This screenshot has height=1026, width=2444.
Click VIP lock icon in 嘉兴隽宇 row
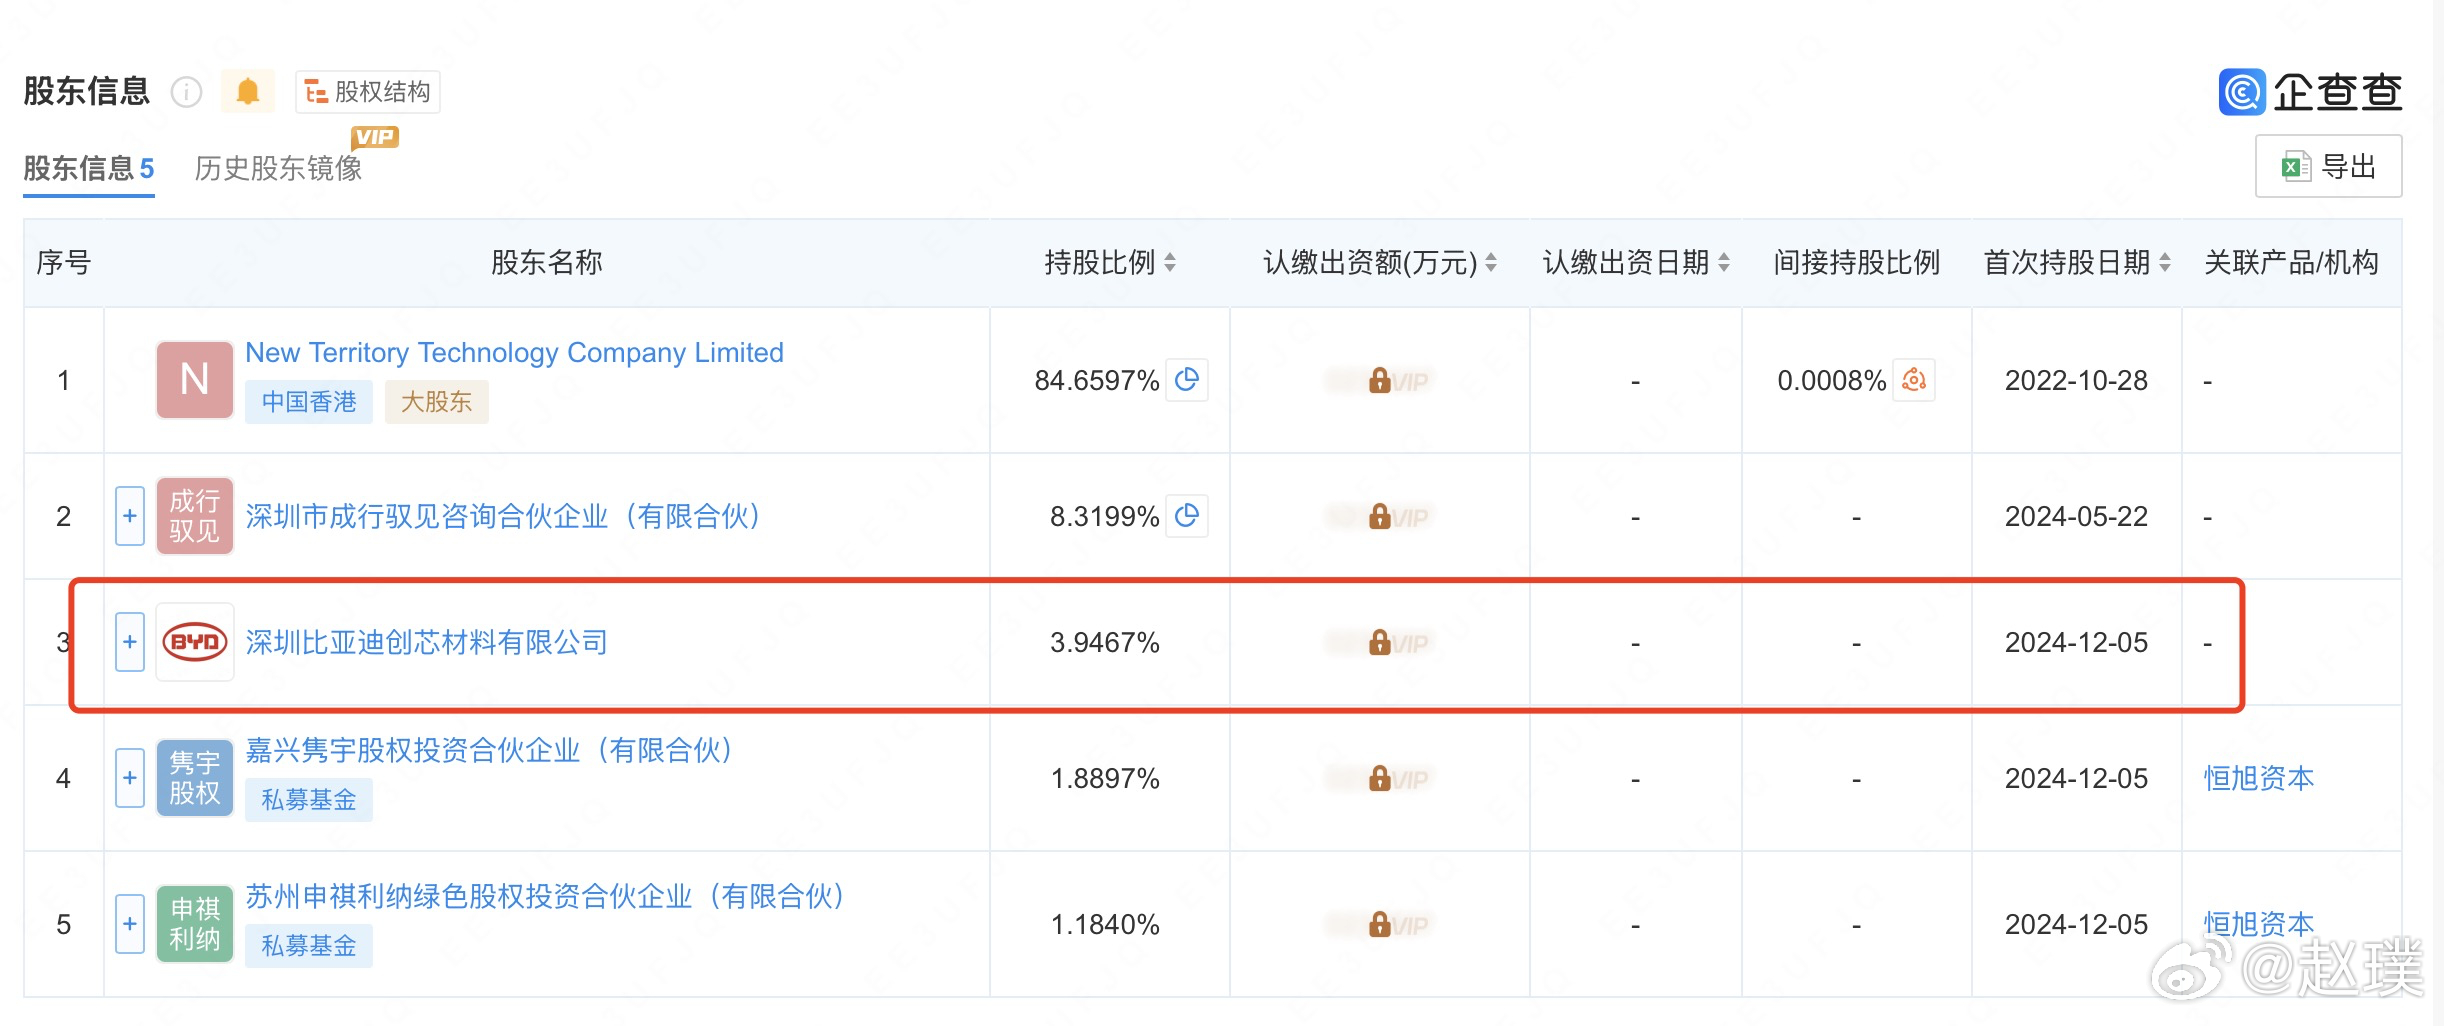pos(1380,779)
